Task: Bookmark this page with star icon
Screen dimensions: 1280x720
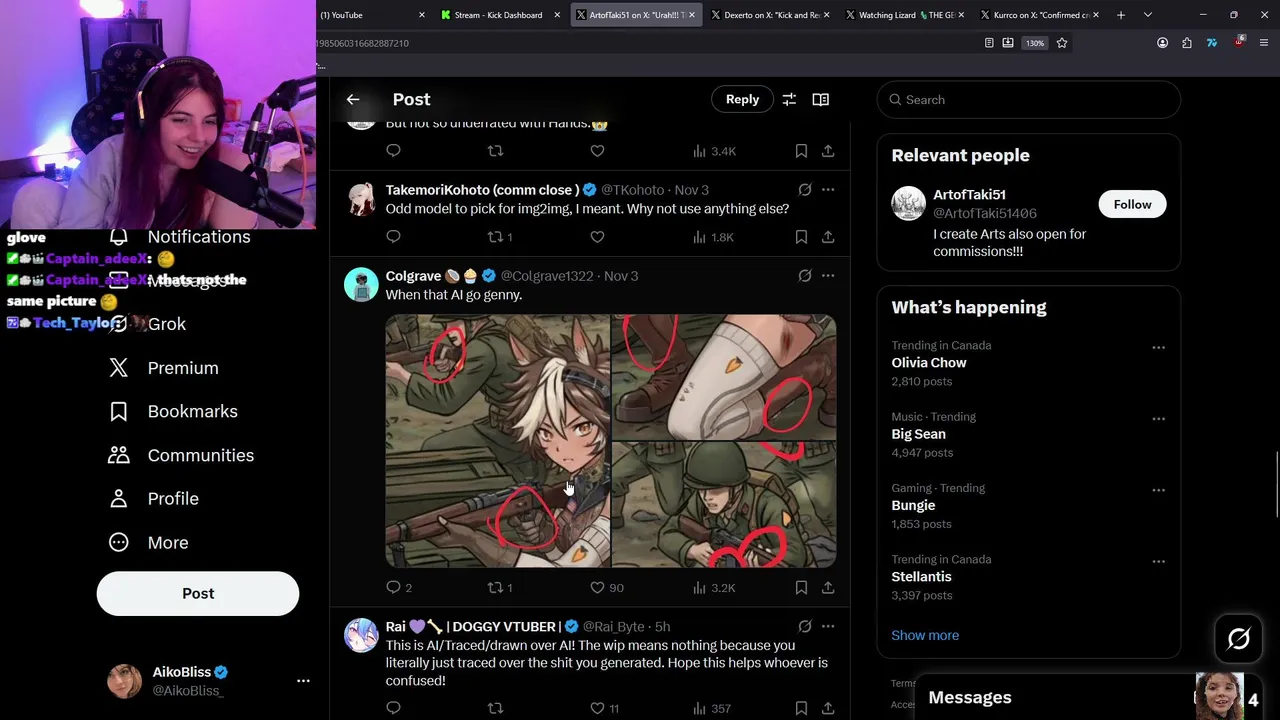Action: tap(1062, 43)
